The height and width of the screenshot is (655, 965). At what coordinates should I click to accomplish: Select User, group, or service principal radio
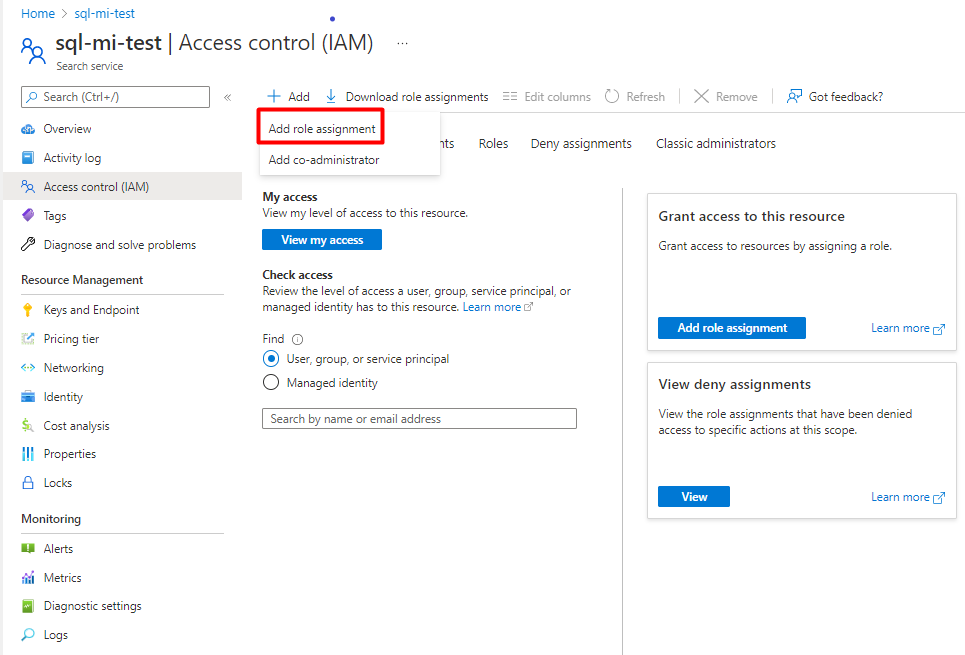pos(271,359)
